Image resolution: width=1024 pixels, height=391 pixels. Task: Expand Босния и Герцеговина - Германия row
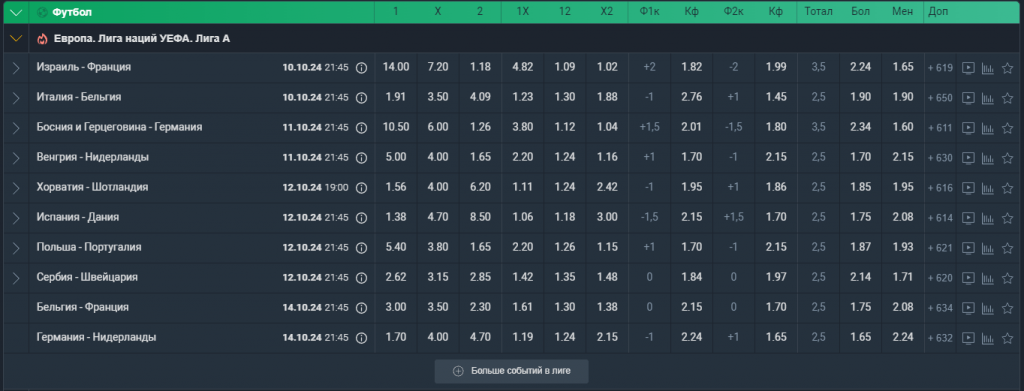[x=16, y=127]
